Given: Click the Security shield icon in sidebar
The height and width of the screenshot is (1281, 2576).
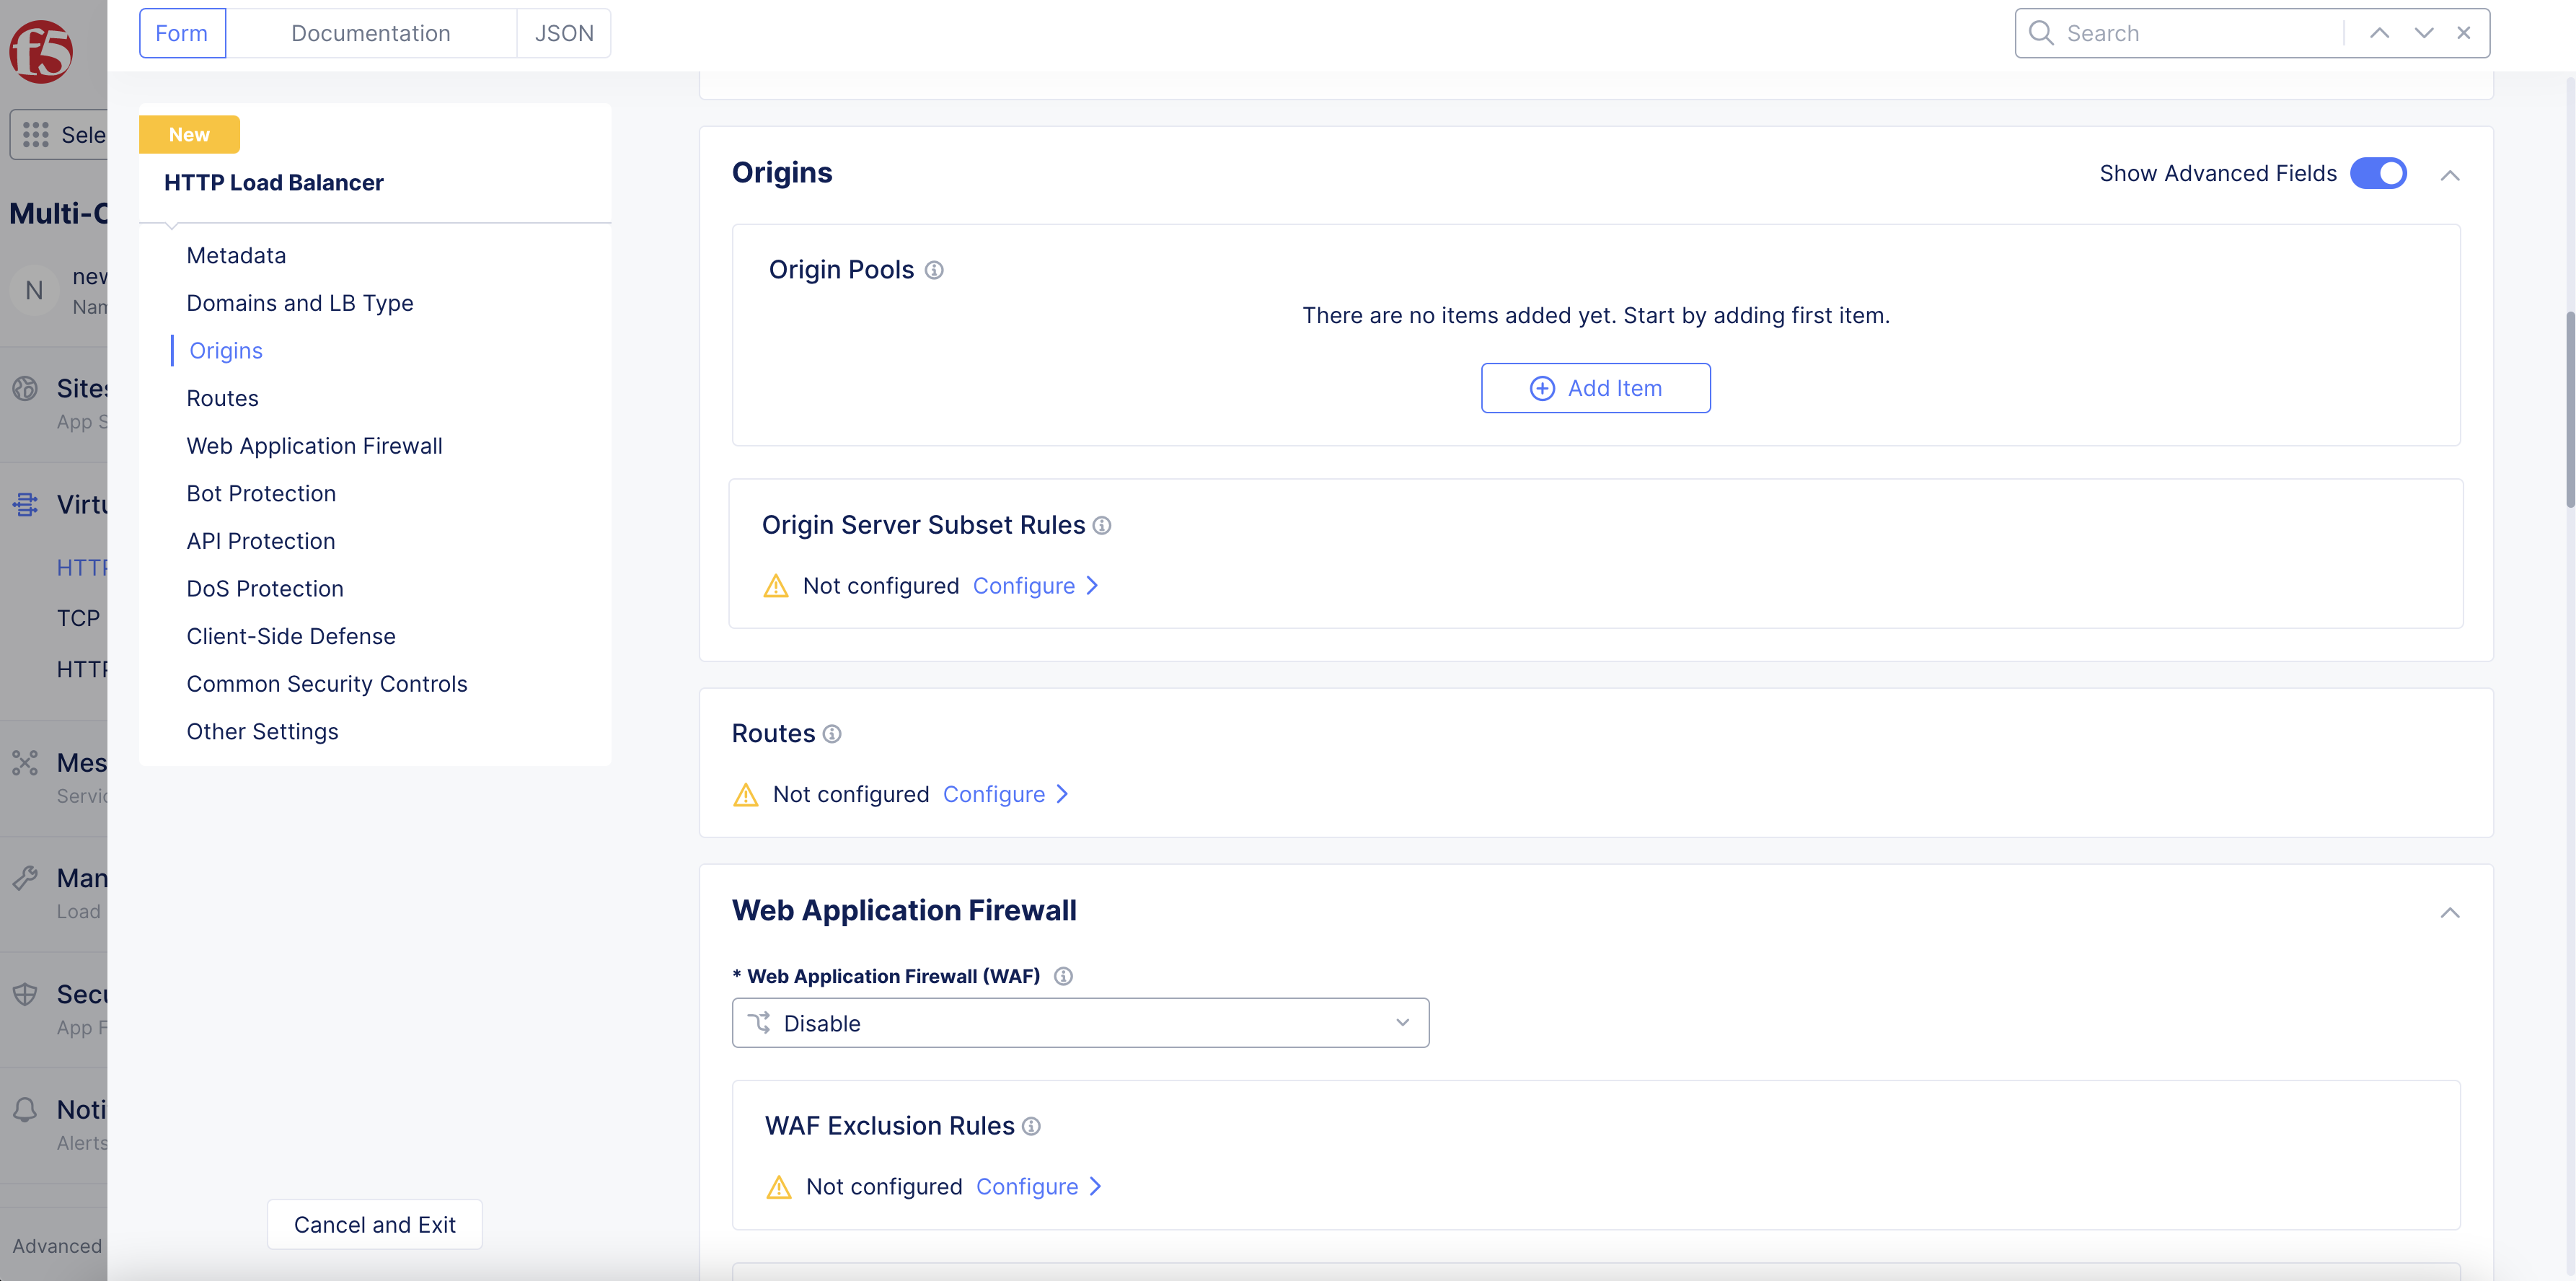Looking at the screenshot, I should pos(25,994).
